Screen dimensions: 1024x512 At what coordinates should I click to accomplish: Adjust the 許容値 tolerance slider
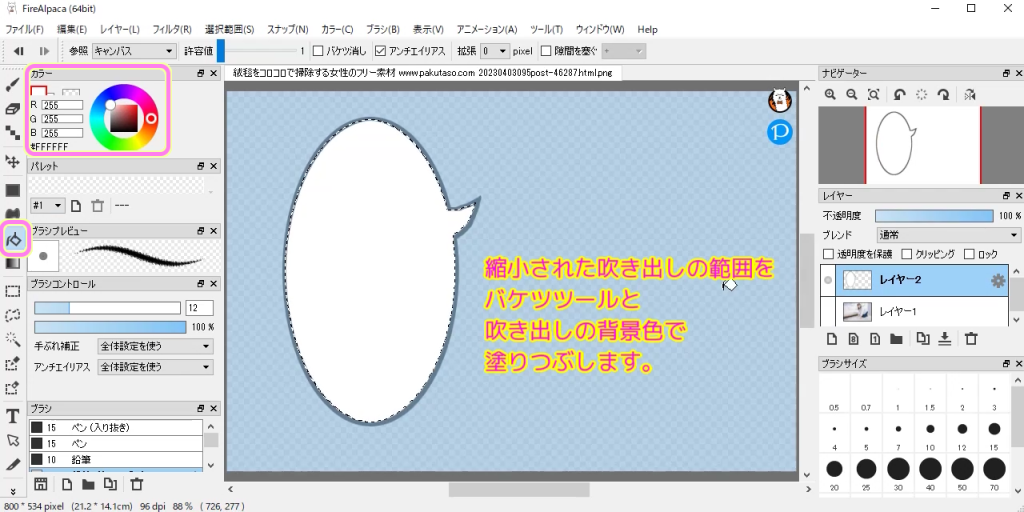coord(257,51)
